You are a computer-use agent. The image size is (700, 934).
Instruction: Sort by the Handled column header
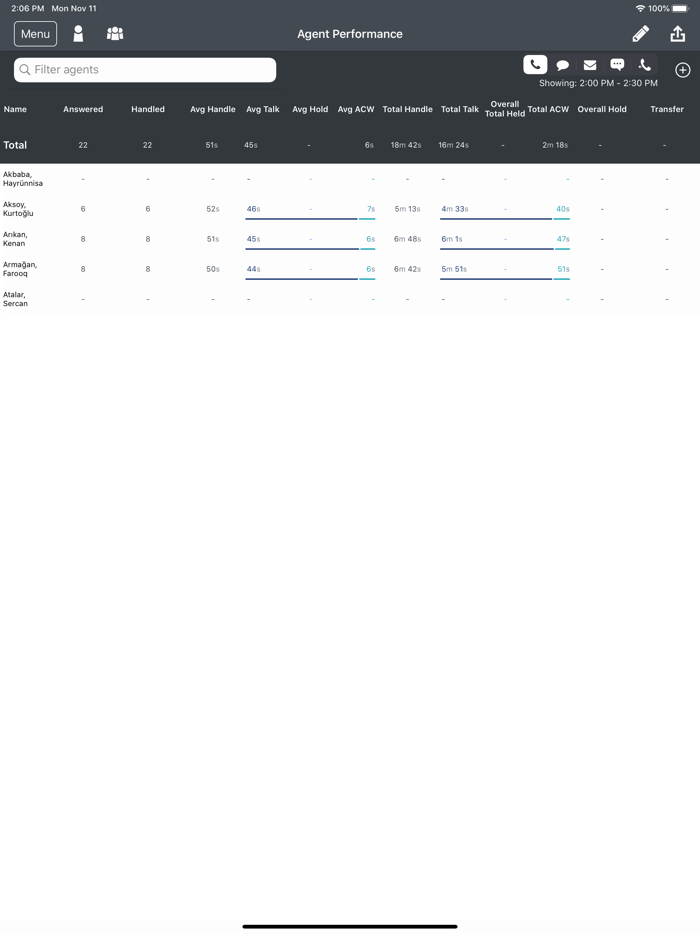(x=148, y=109)
